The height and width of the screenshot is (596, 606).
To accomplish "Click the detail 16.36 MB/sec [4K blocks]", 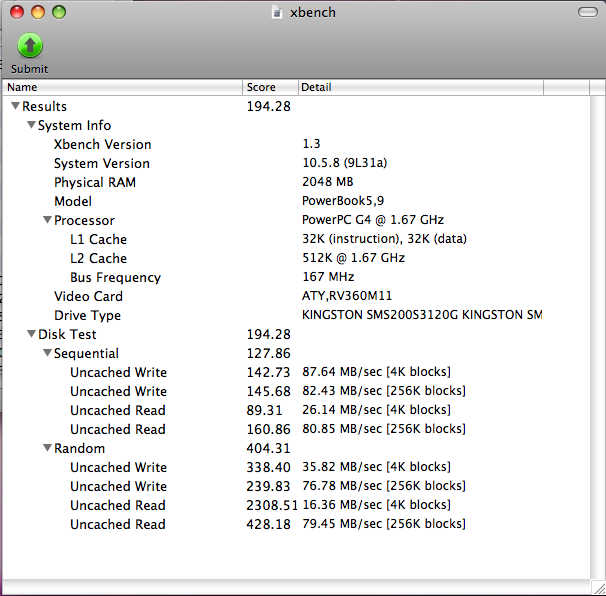I will [x=376, y=505].
